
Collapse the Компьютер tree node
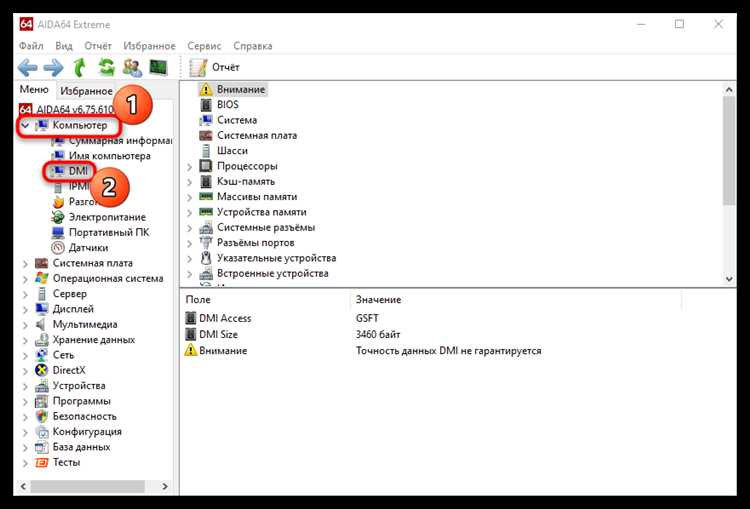click(x=25, y=125)
